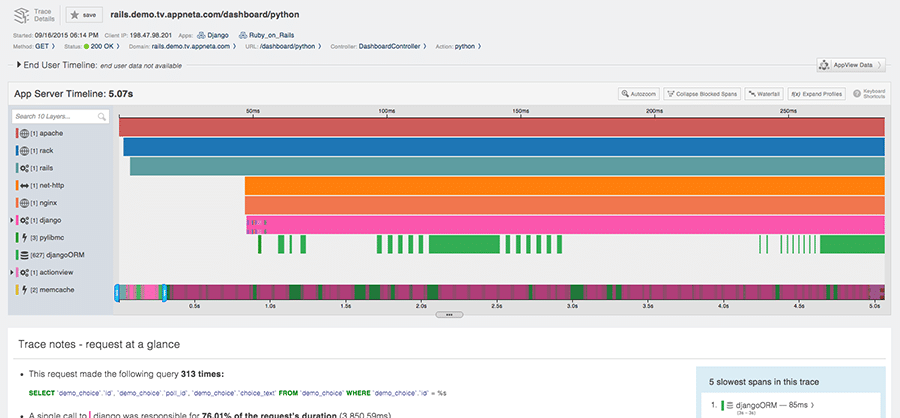
Task: Click the rails layer gears icon
Action: pyautogui.click(x=25, y=168)
